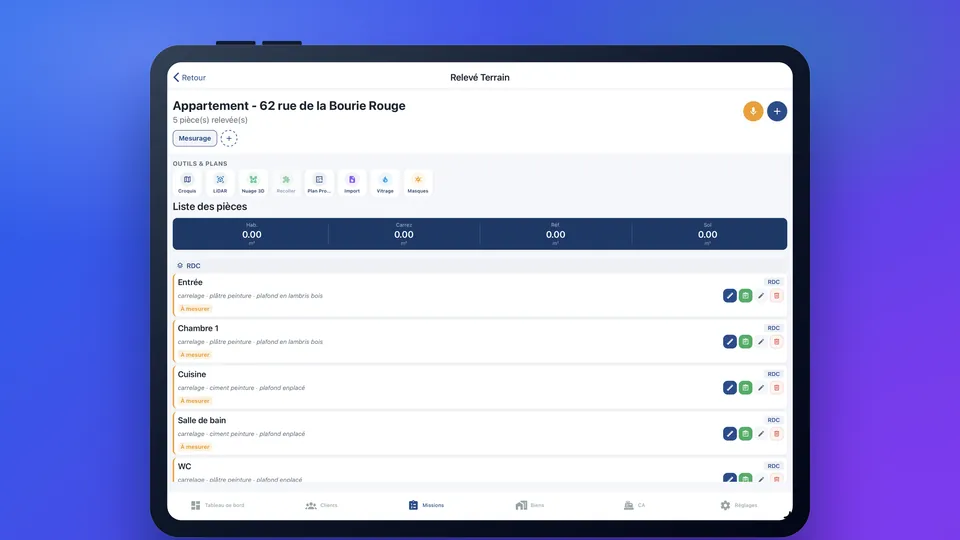Click the À mesurer tag under Cuisine
Image resolution: width=960 pixels, height=540 pixels.
[x=195, y=400]
